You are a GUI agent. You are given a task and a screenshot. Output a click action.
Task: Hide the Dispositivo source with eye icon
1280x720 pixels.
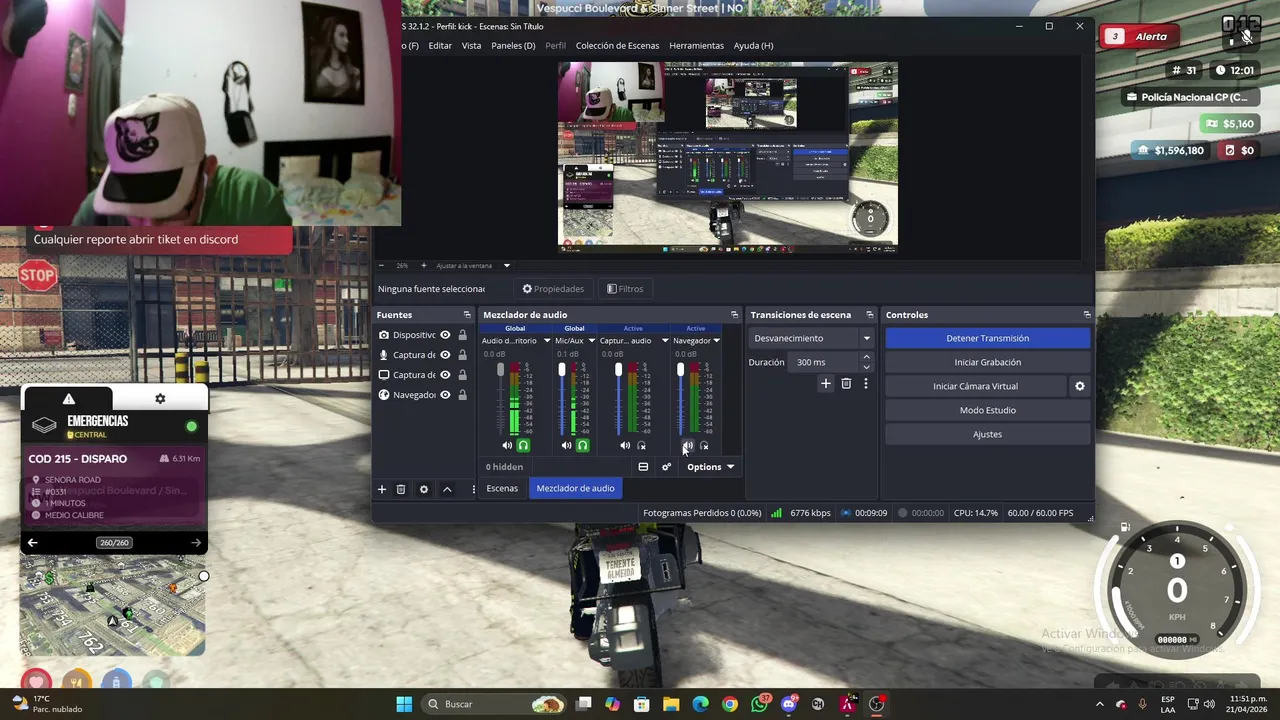pyautogui.click(x=446, y=335)
